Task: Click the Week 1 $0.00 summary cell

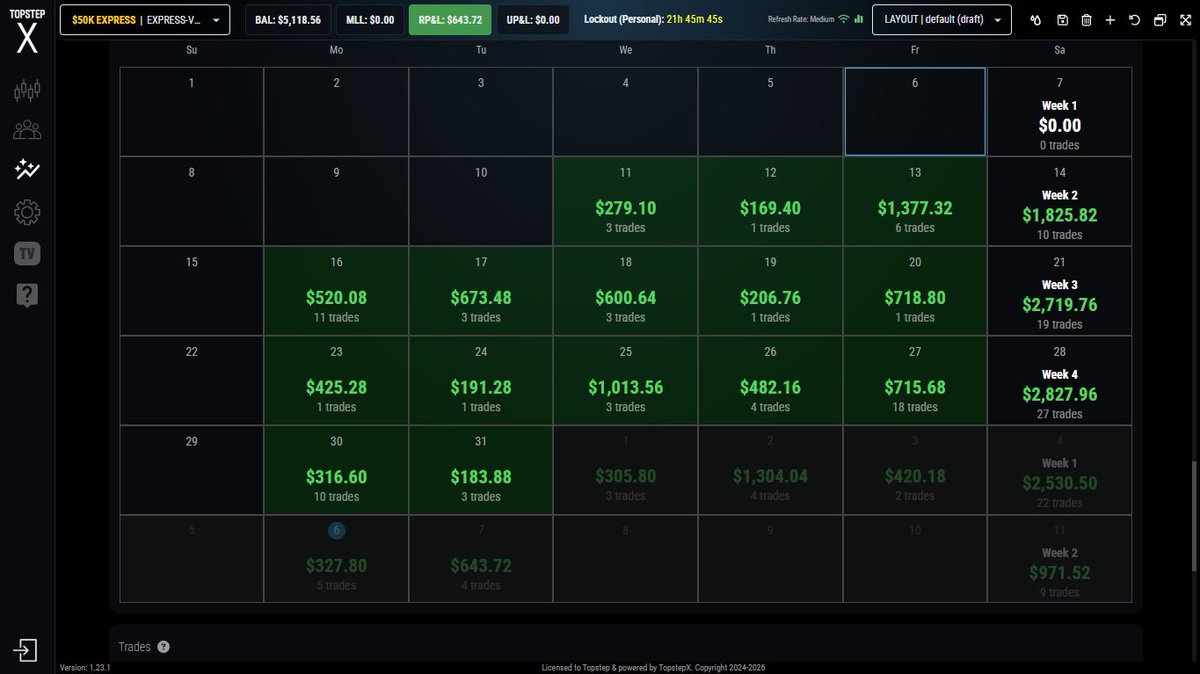Action: point(1060,111)
